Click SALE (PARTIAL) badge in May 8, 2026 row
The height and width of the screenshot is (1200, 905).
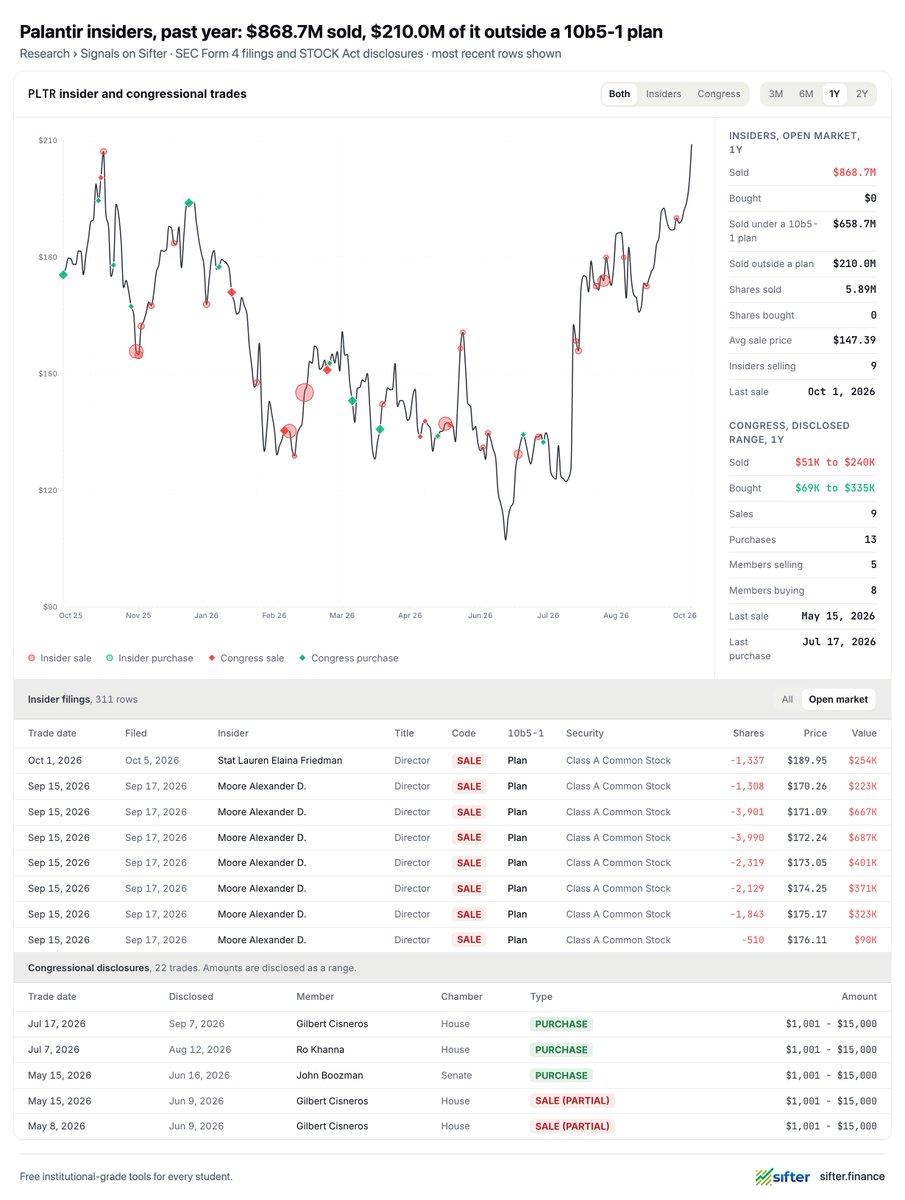(572, 1126)
